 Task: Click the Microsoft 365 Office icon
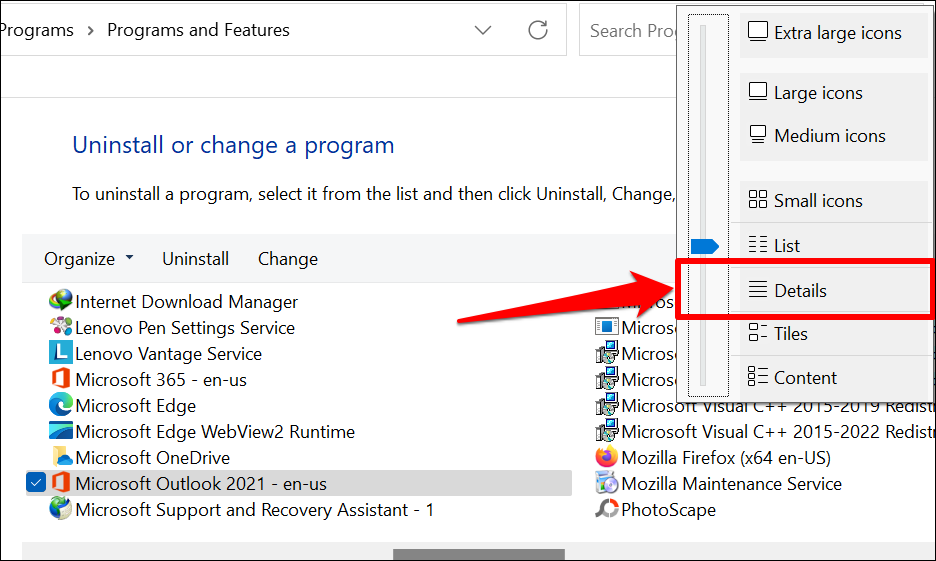click(61, 379)
